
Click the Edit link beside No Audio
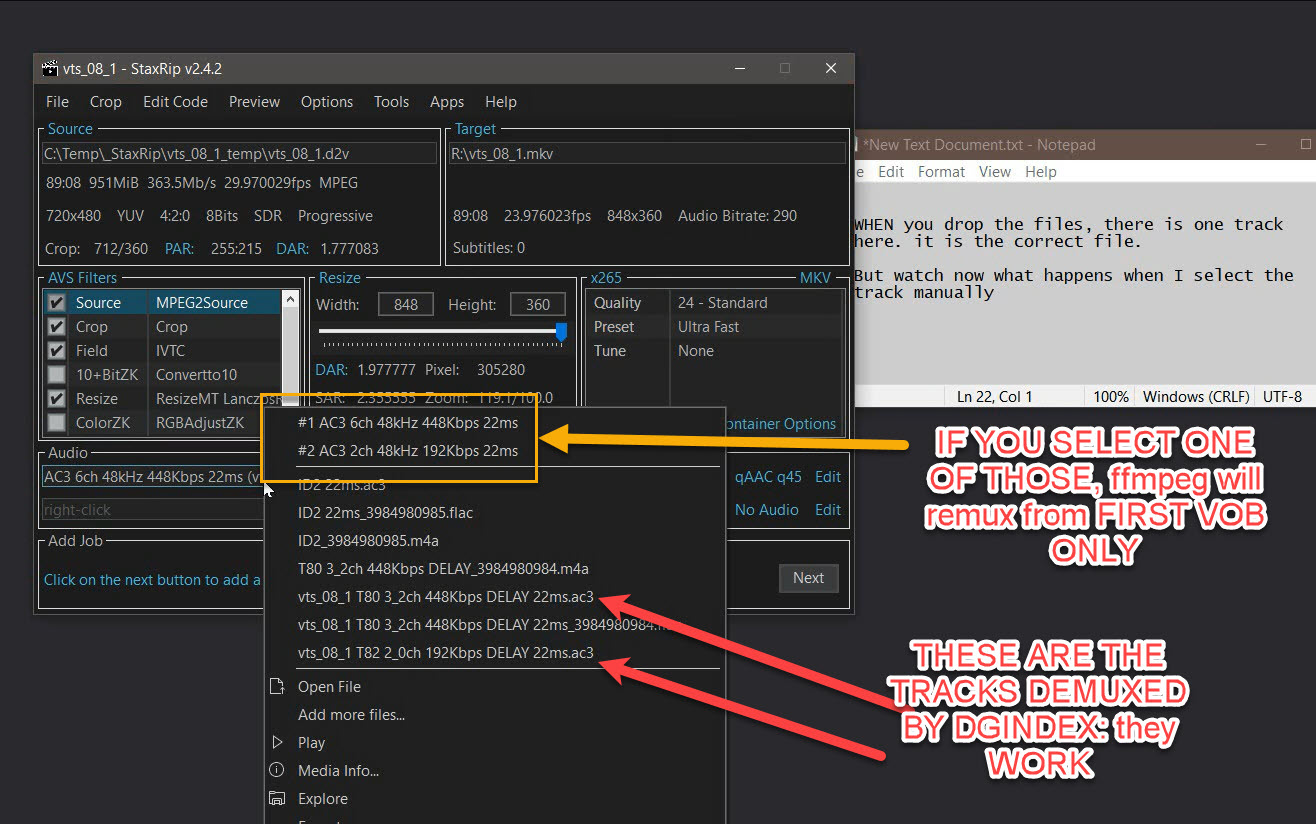point(828,510)
